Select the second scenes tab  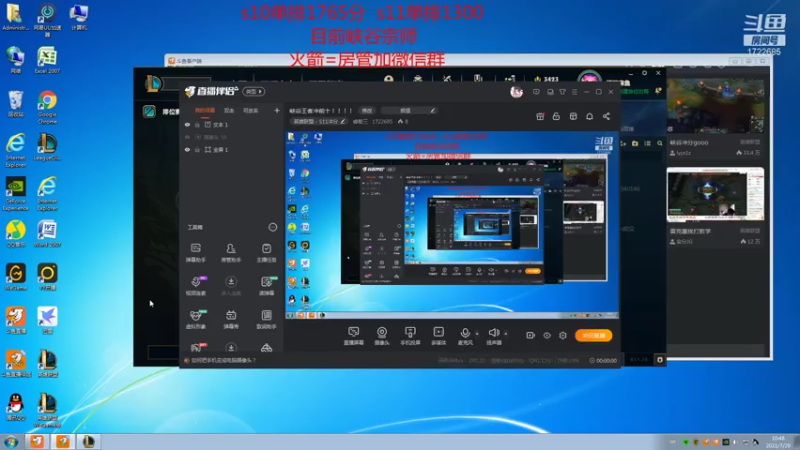pos(229,110)
